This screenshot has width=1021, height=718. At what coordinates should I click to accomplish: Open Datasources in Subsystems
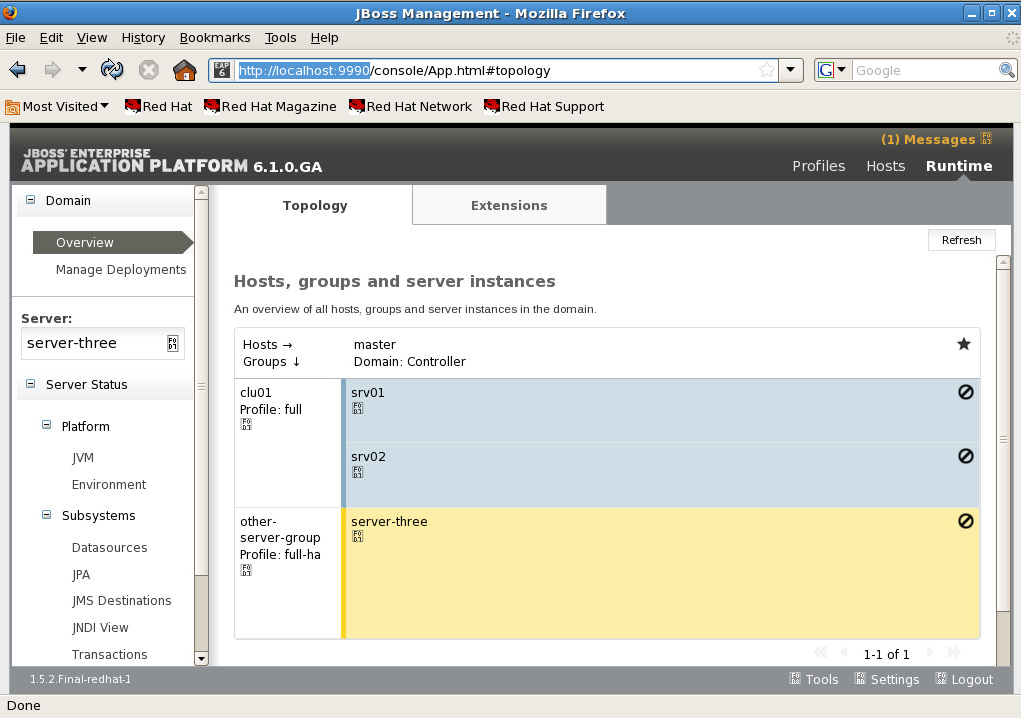[x=109, y=547]
